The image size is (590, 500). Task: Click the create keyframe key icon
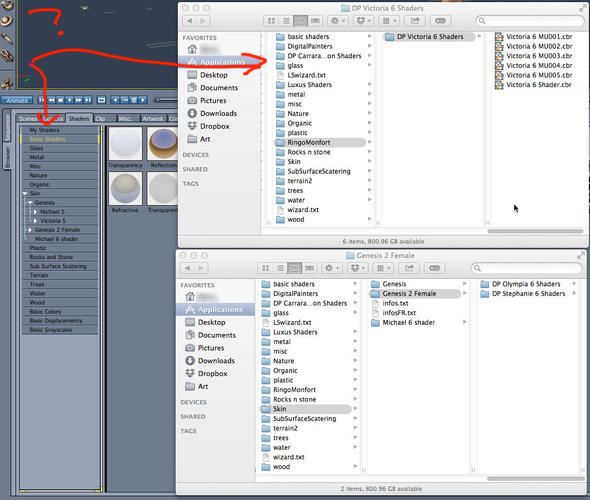pos(124,100)
